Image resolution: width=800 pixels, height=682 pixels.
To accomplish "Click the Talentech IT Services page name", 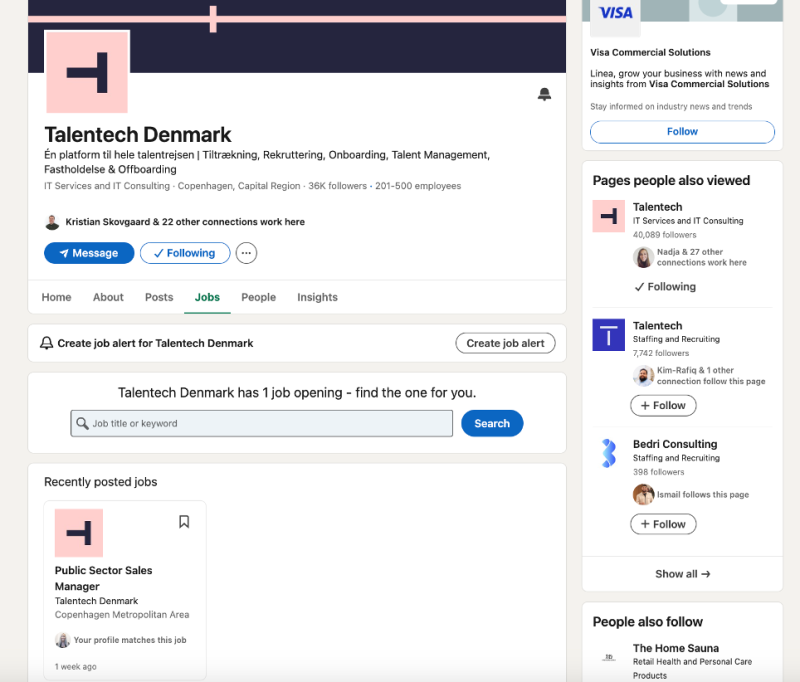I will coord(657,207).
